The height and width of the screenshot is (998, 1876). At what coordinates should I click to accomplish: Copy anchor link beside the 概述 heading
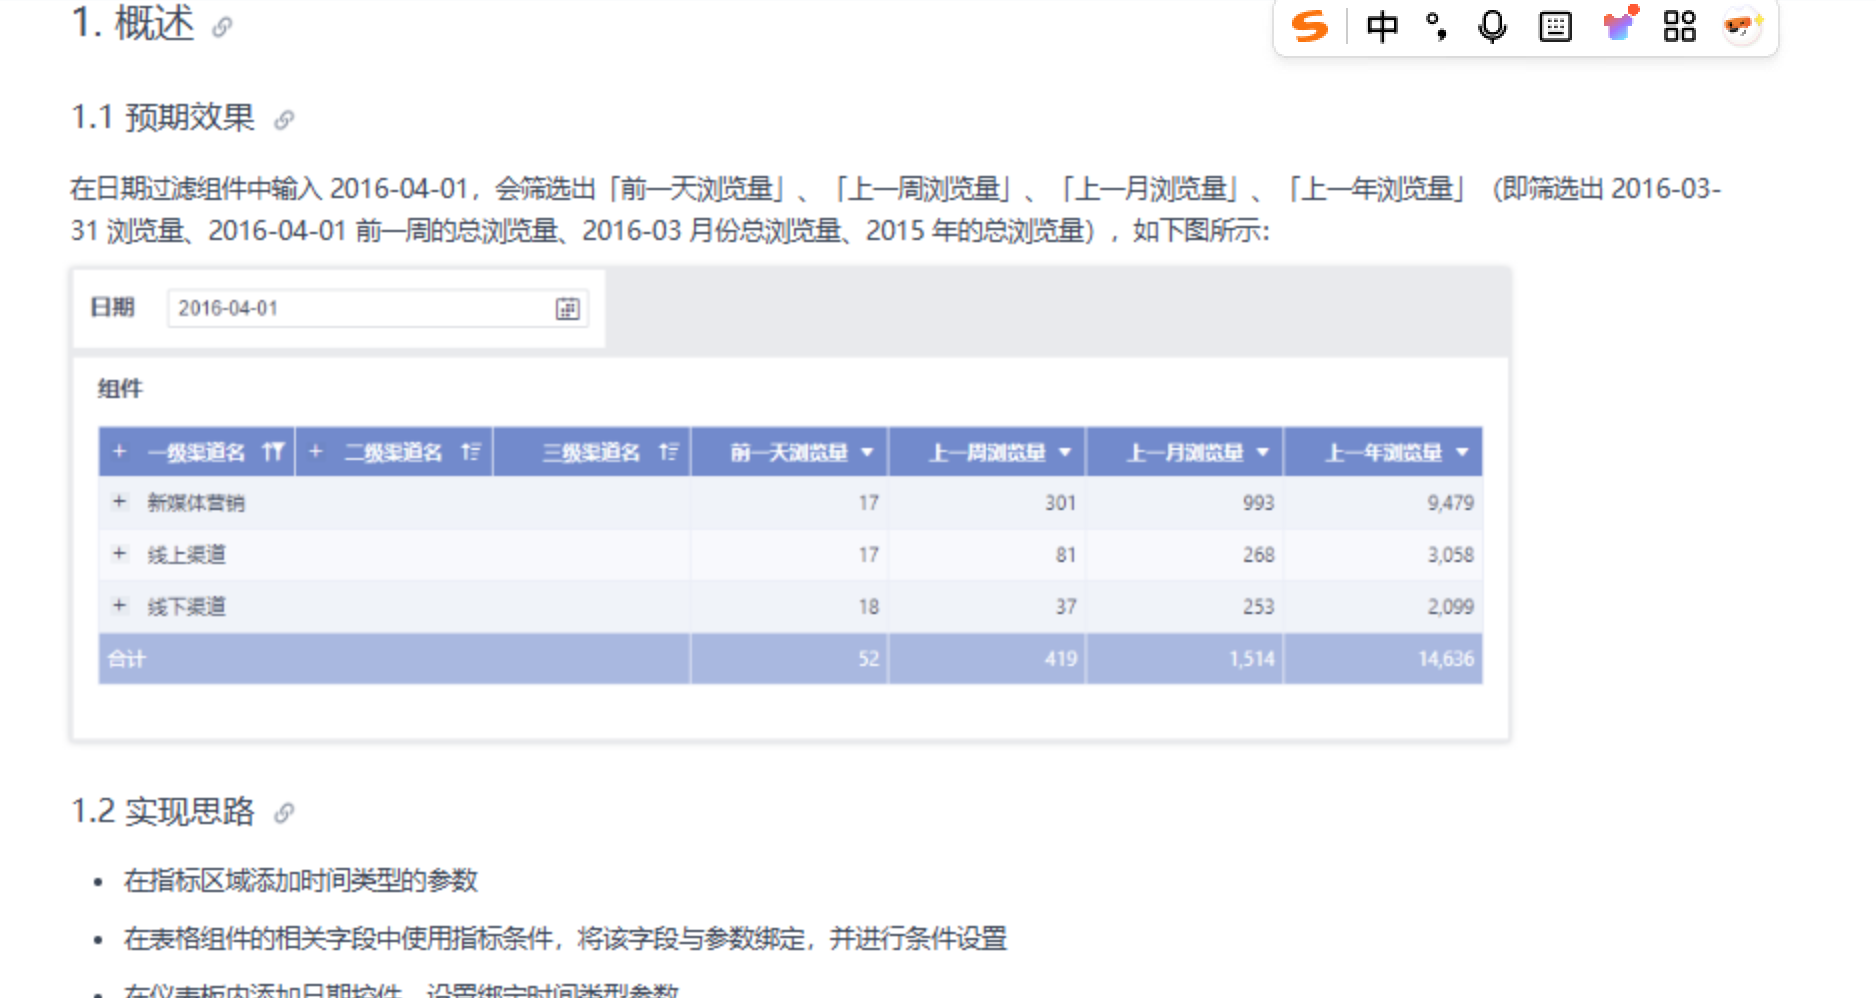(222, 27)
